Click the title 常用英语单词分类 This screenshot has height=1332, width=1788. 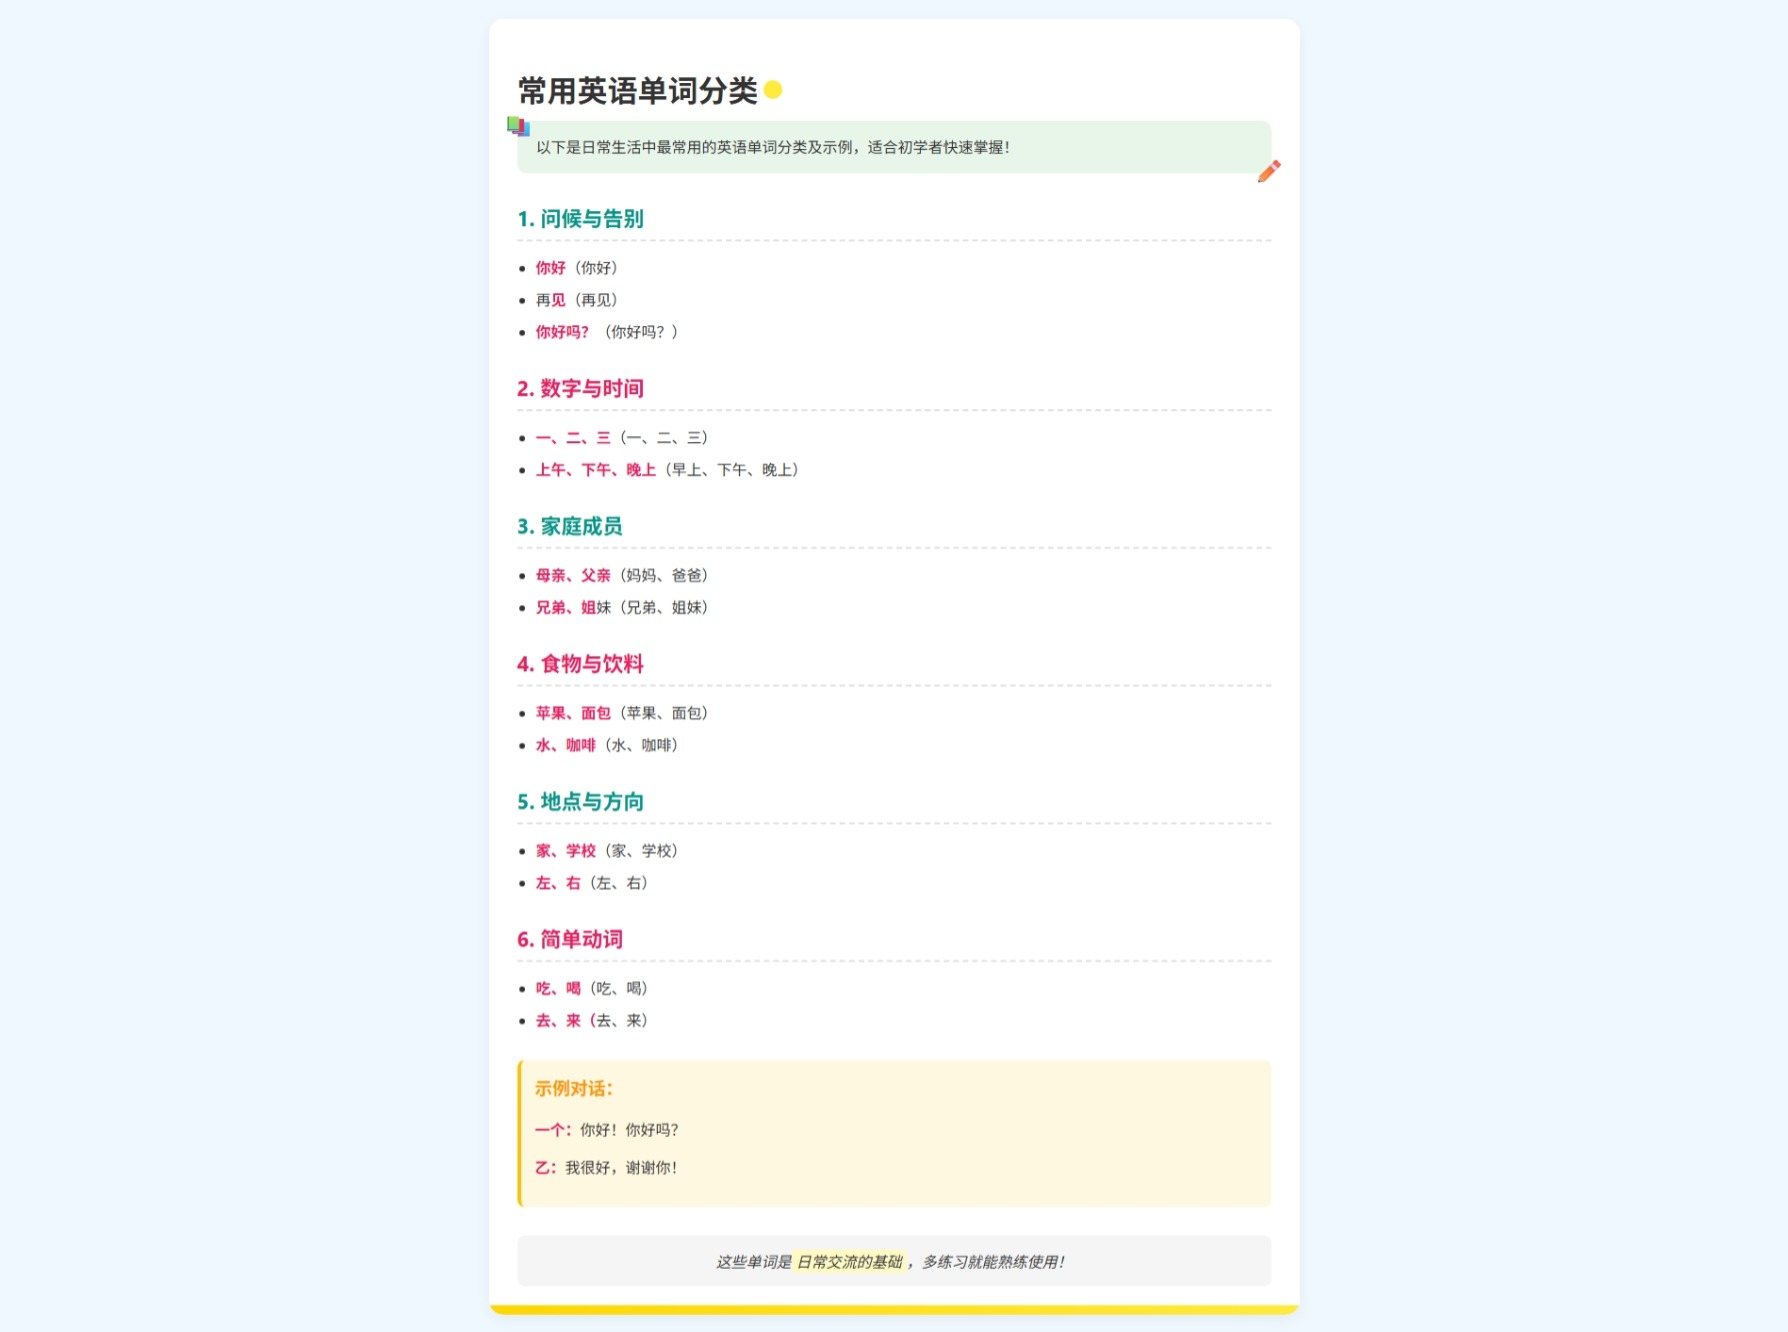pos(637,91)
